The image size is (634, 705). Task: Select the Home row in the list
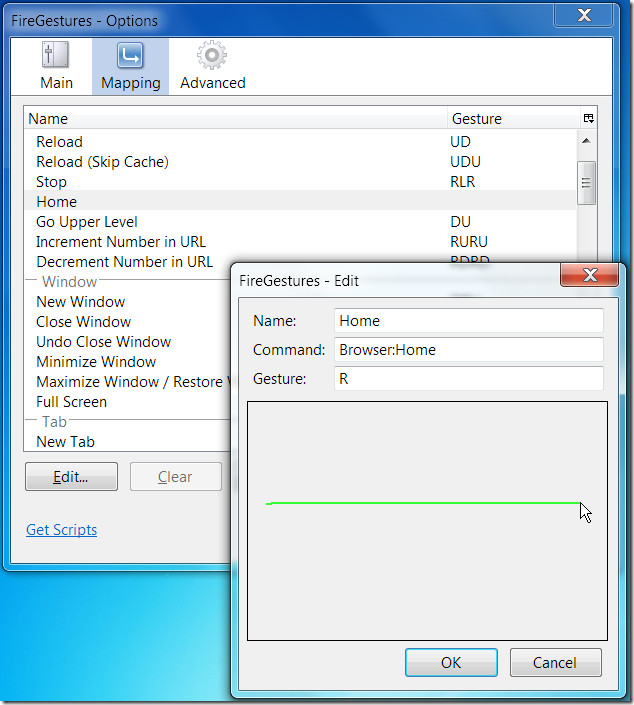pos(300,201)
